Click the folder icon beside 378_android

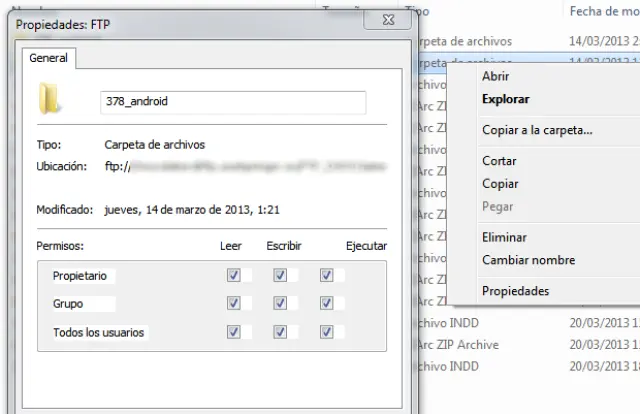(48, 99)
